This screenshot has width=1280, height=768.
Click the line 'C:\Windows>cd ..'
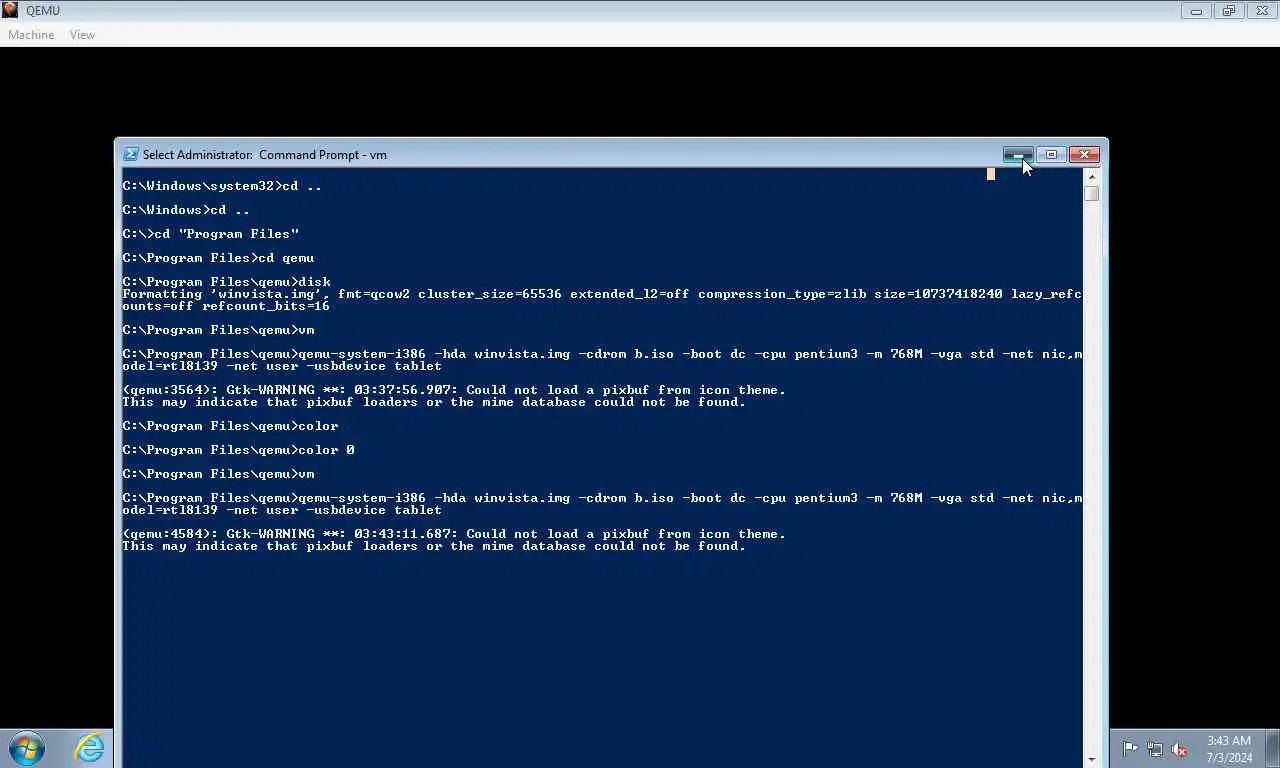click(186, 210)
